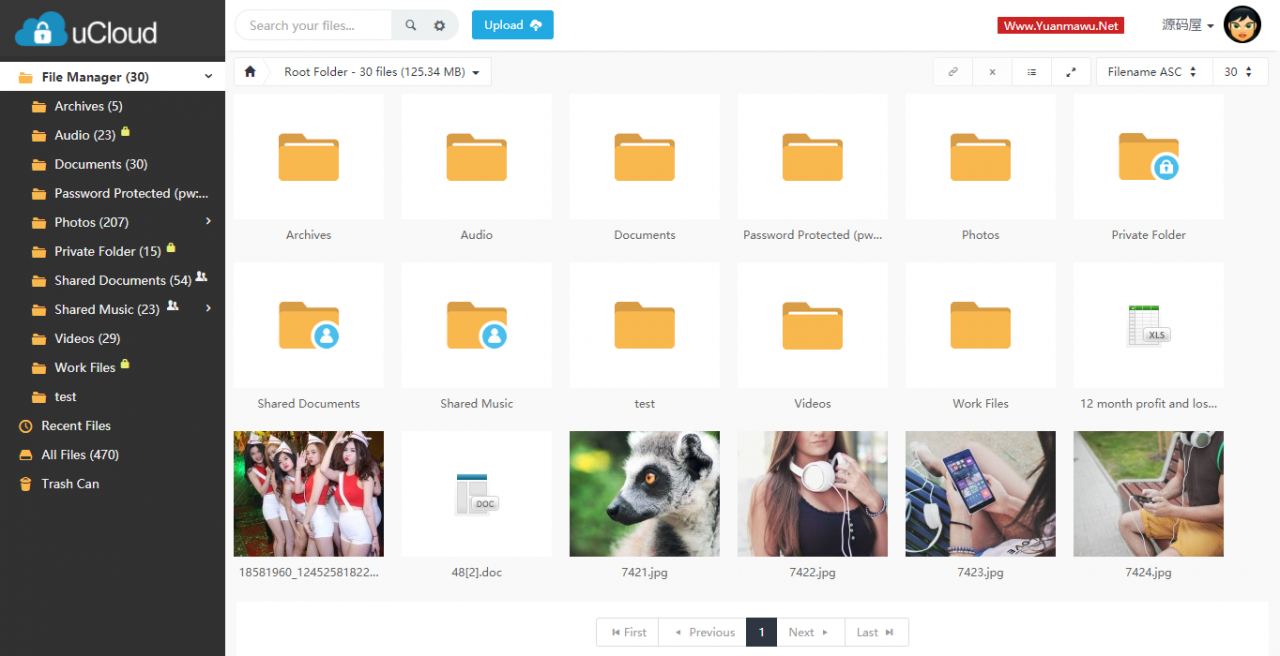Open the Trash Can in sidebar

[x=70, y=484]
